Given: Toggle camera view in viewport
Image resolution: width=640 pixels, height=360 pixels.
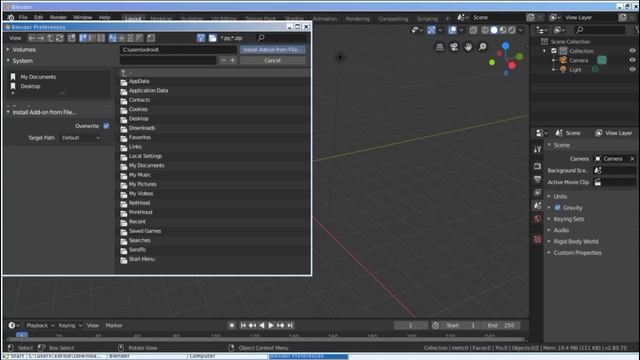Looking at the screenshot, I should 454,47.
